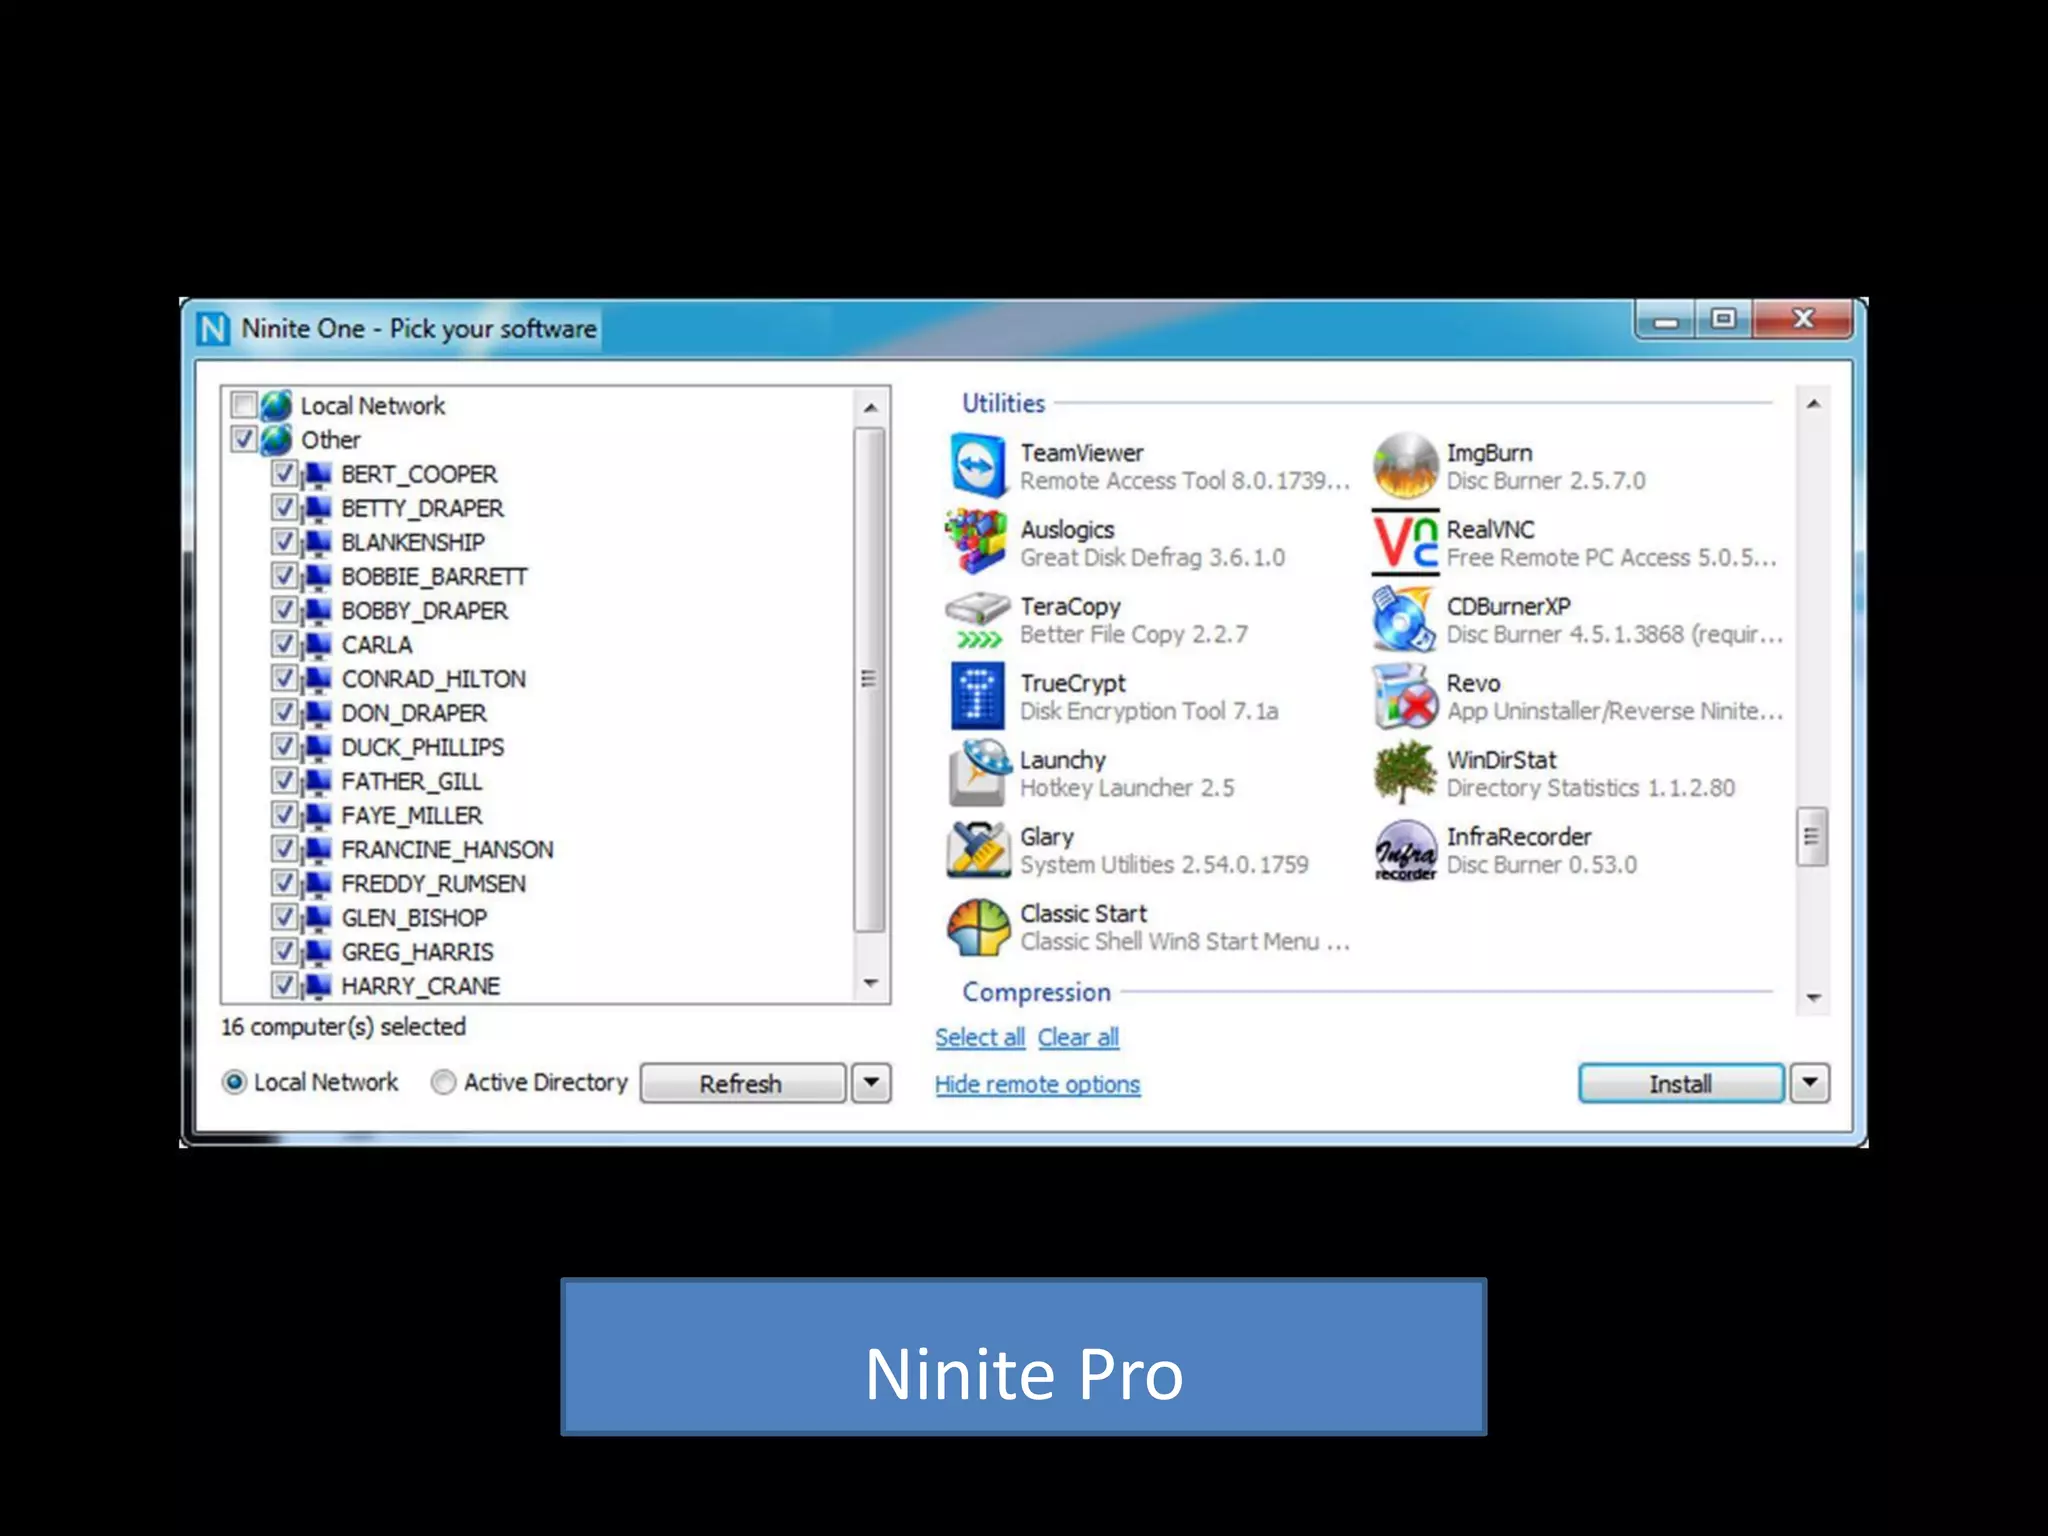Screen dimensions: 2048x1536
Task: Select the FREDDY_RUMSEN computer name
Action: 433,883
